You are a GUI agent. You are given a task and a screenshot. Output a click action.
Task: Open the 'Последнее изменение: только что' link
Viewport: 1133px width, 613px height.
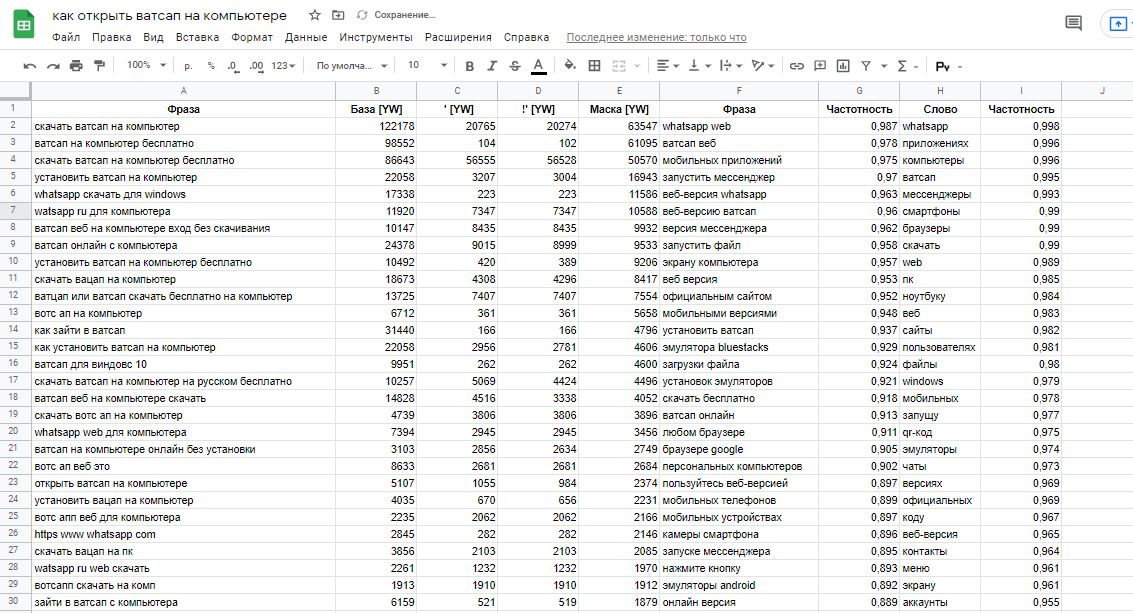[x=656, y=38]
